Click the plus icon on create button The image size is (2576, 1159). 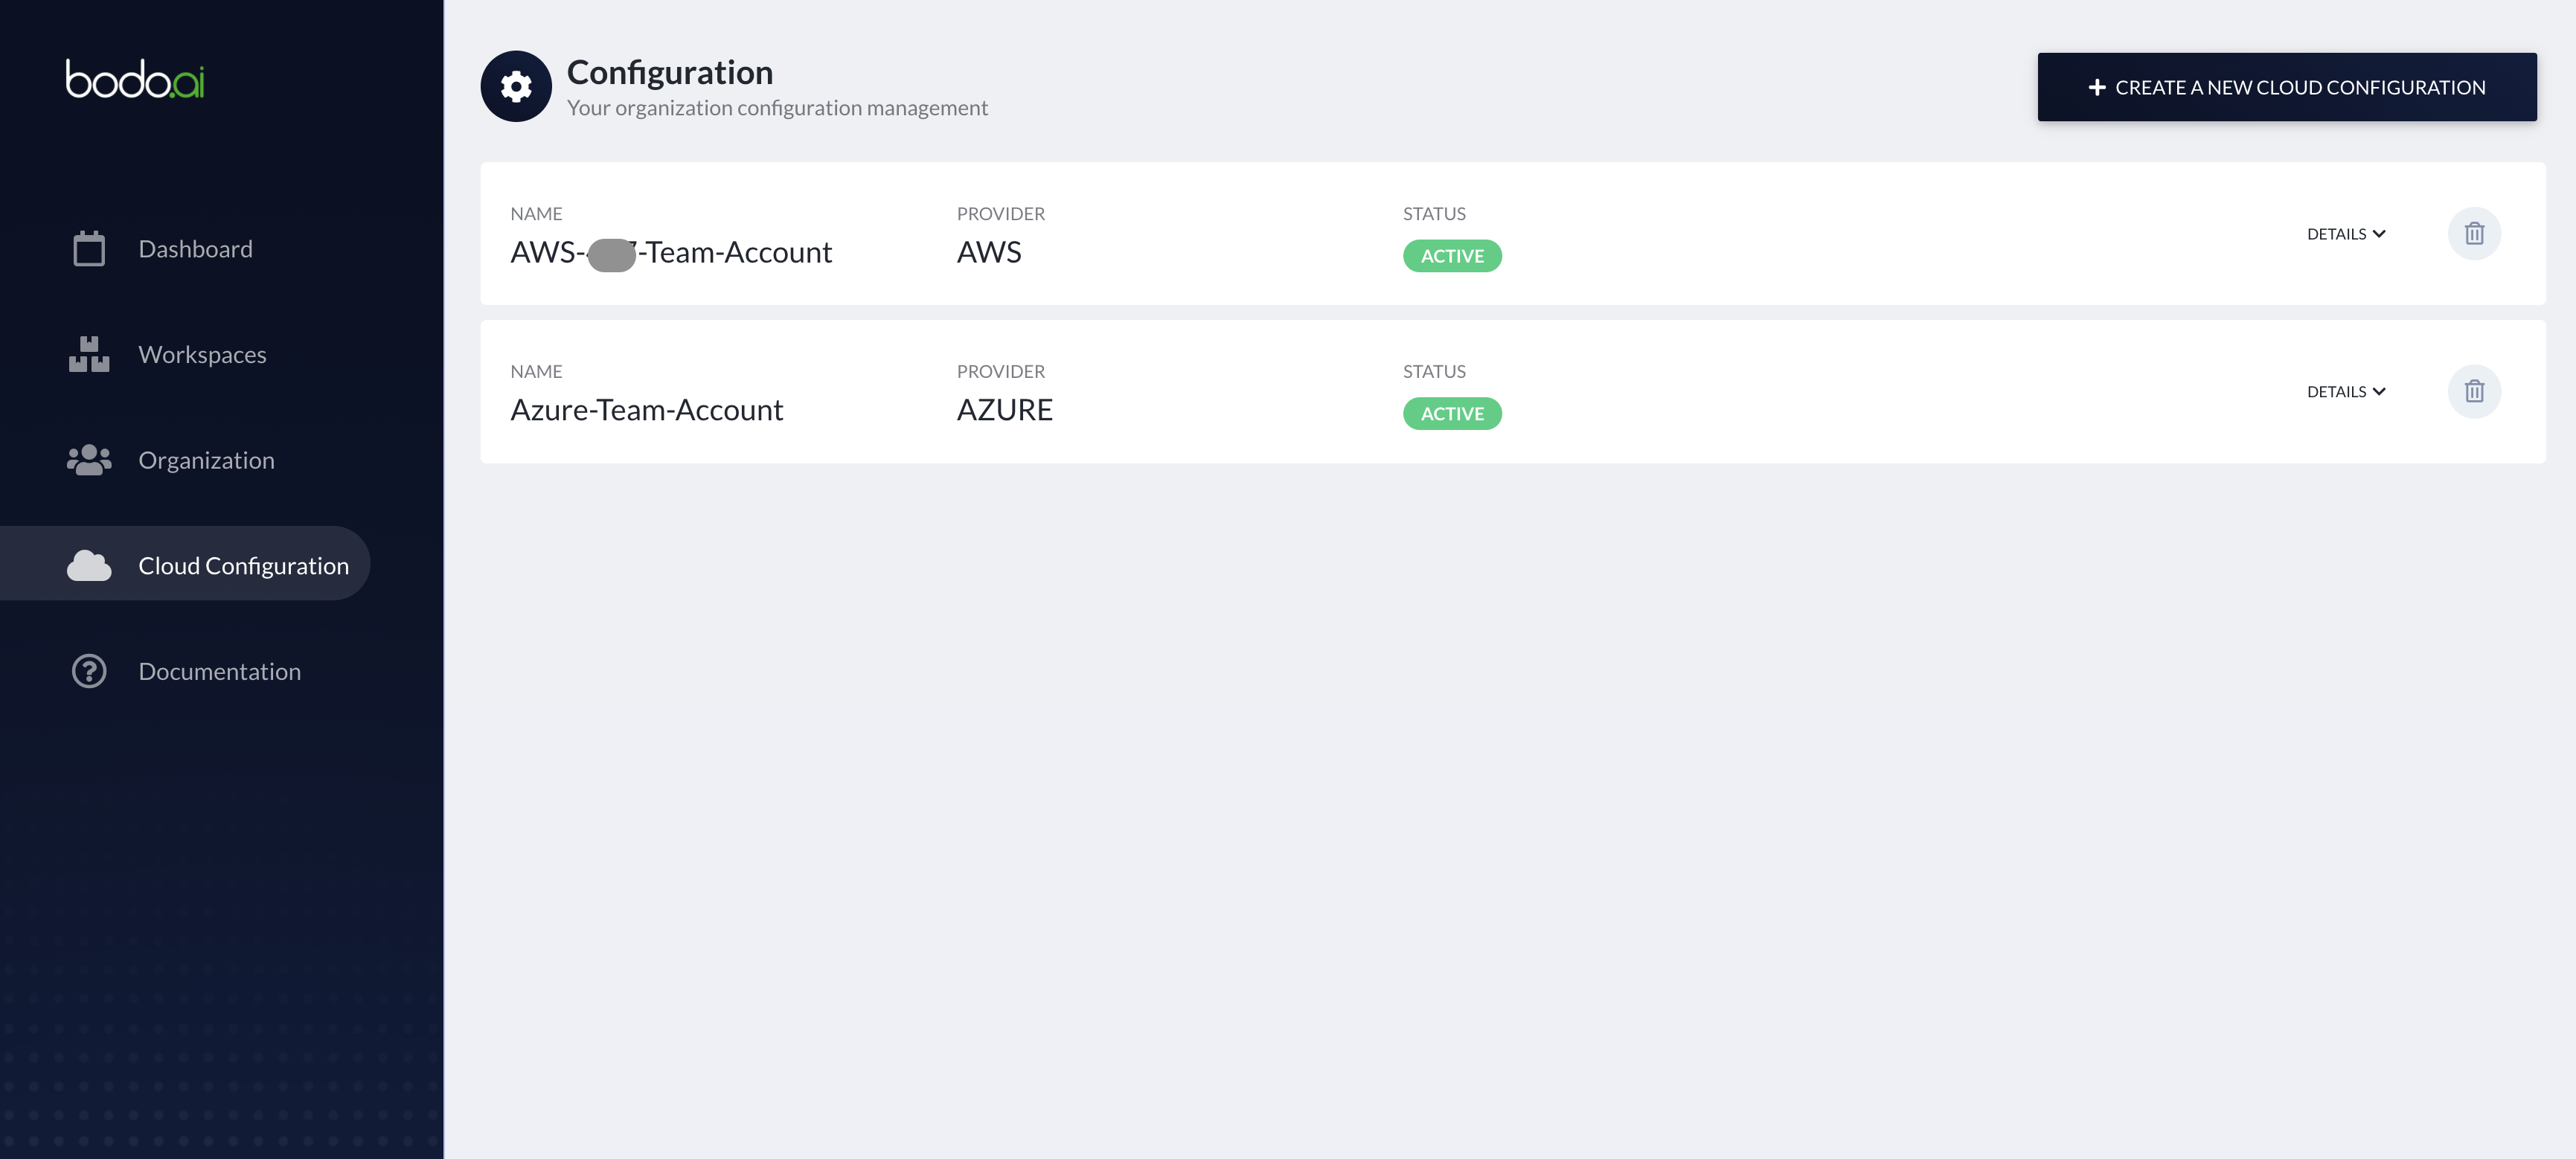(2097, 88)
